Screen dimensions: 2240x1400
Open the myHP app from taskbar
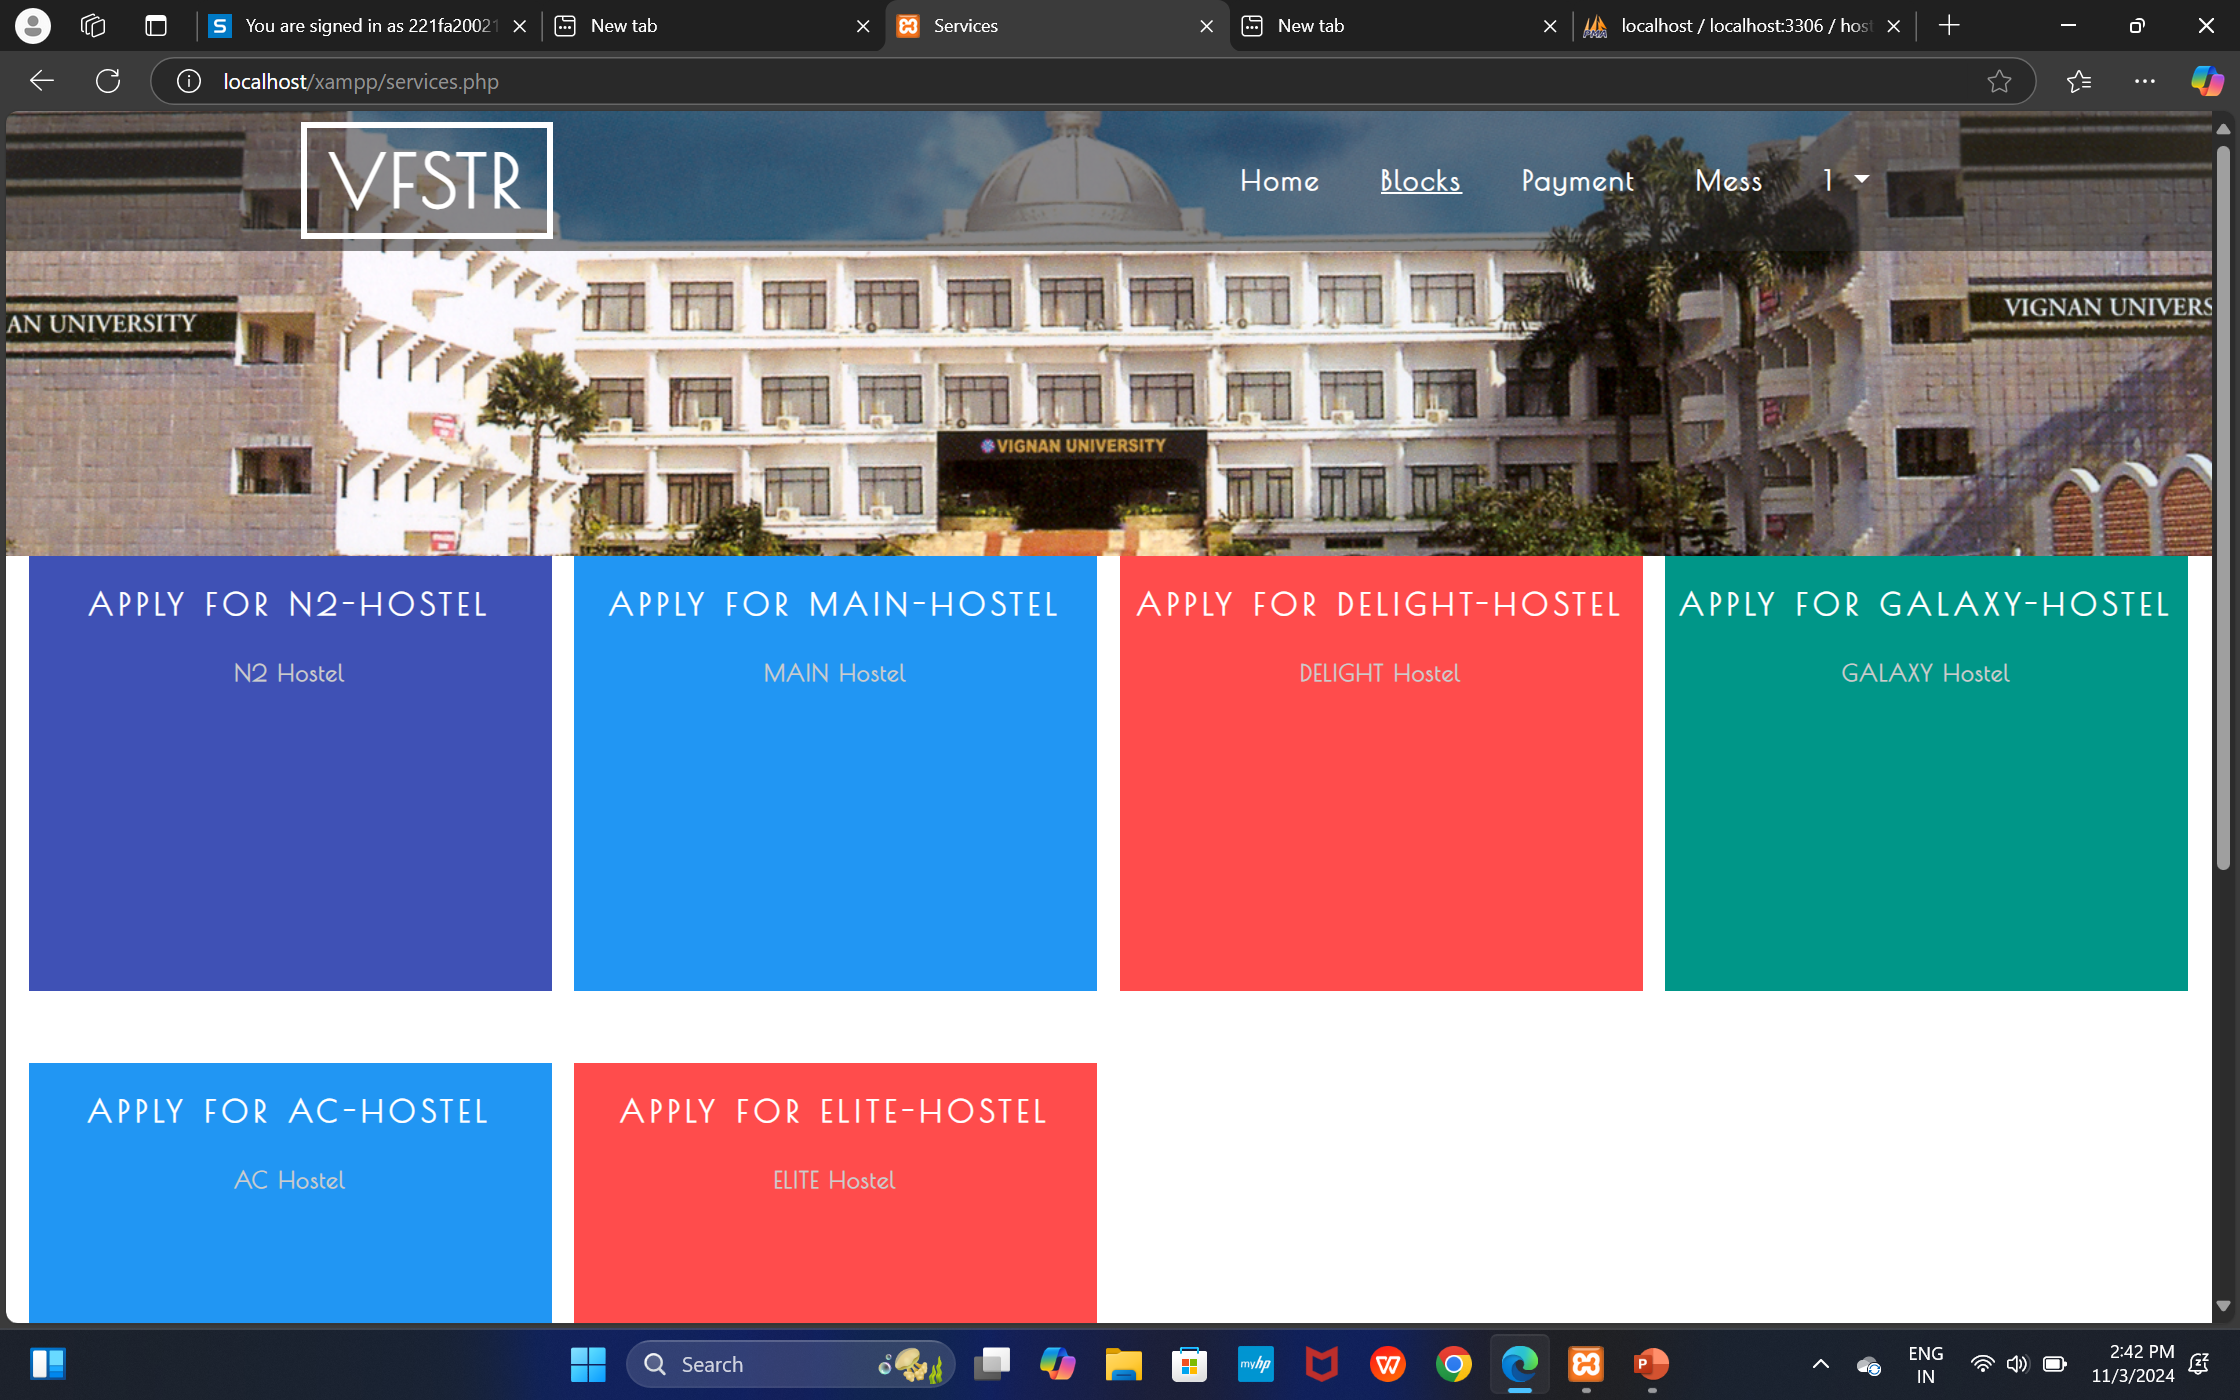(x=1255, y=1364)
